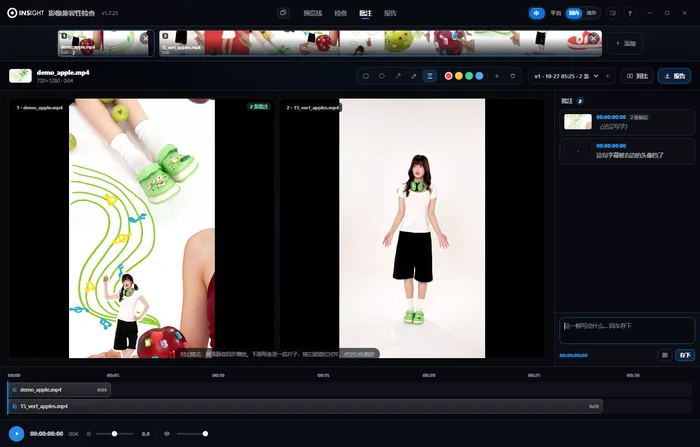Choose the blue annotation color
This screenshot has width=700, height=447.
(x=479, y=76)
